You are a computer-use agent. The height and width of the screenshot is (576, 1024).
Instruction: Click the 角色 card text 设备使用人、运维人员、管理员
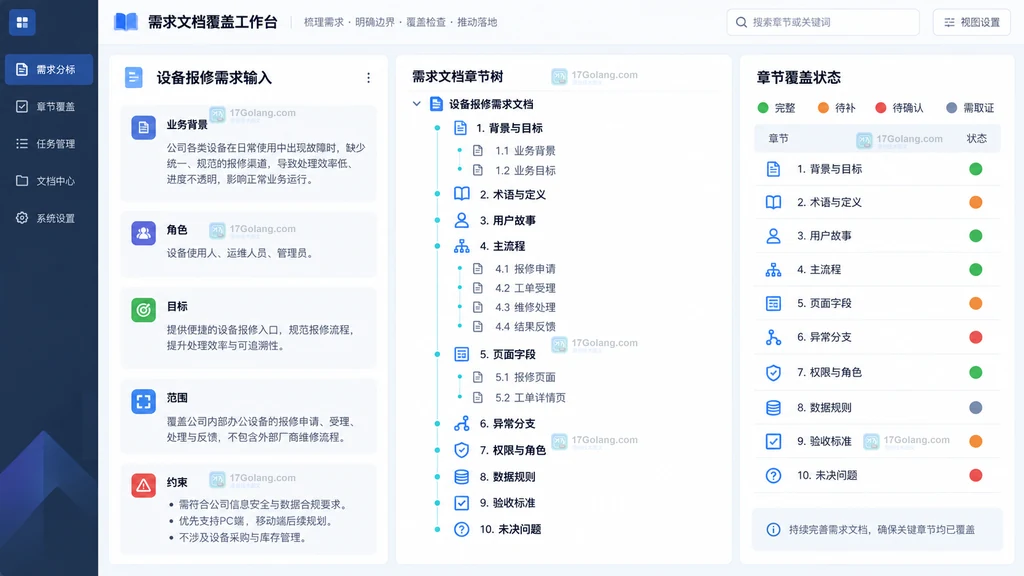tap(240, 253)
